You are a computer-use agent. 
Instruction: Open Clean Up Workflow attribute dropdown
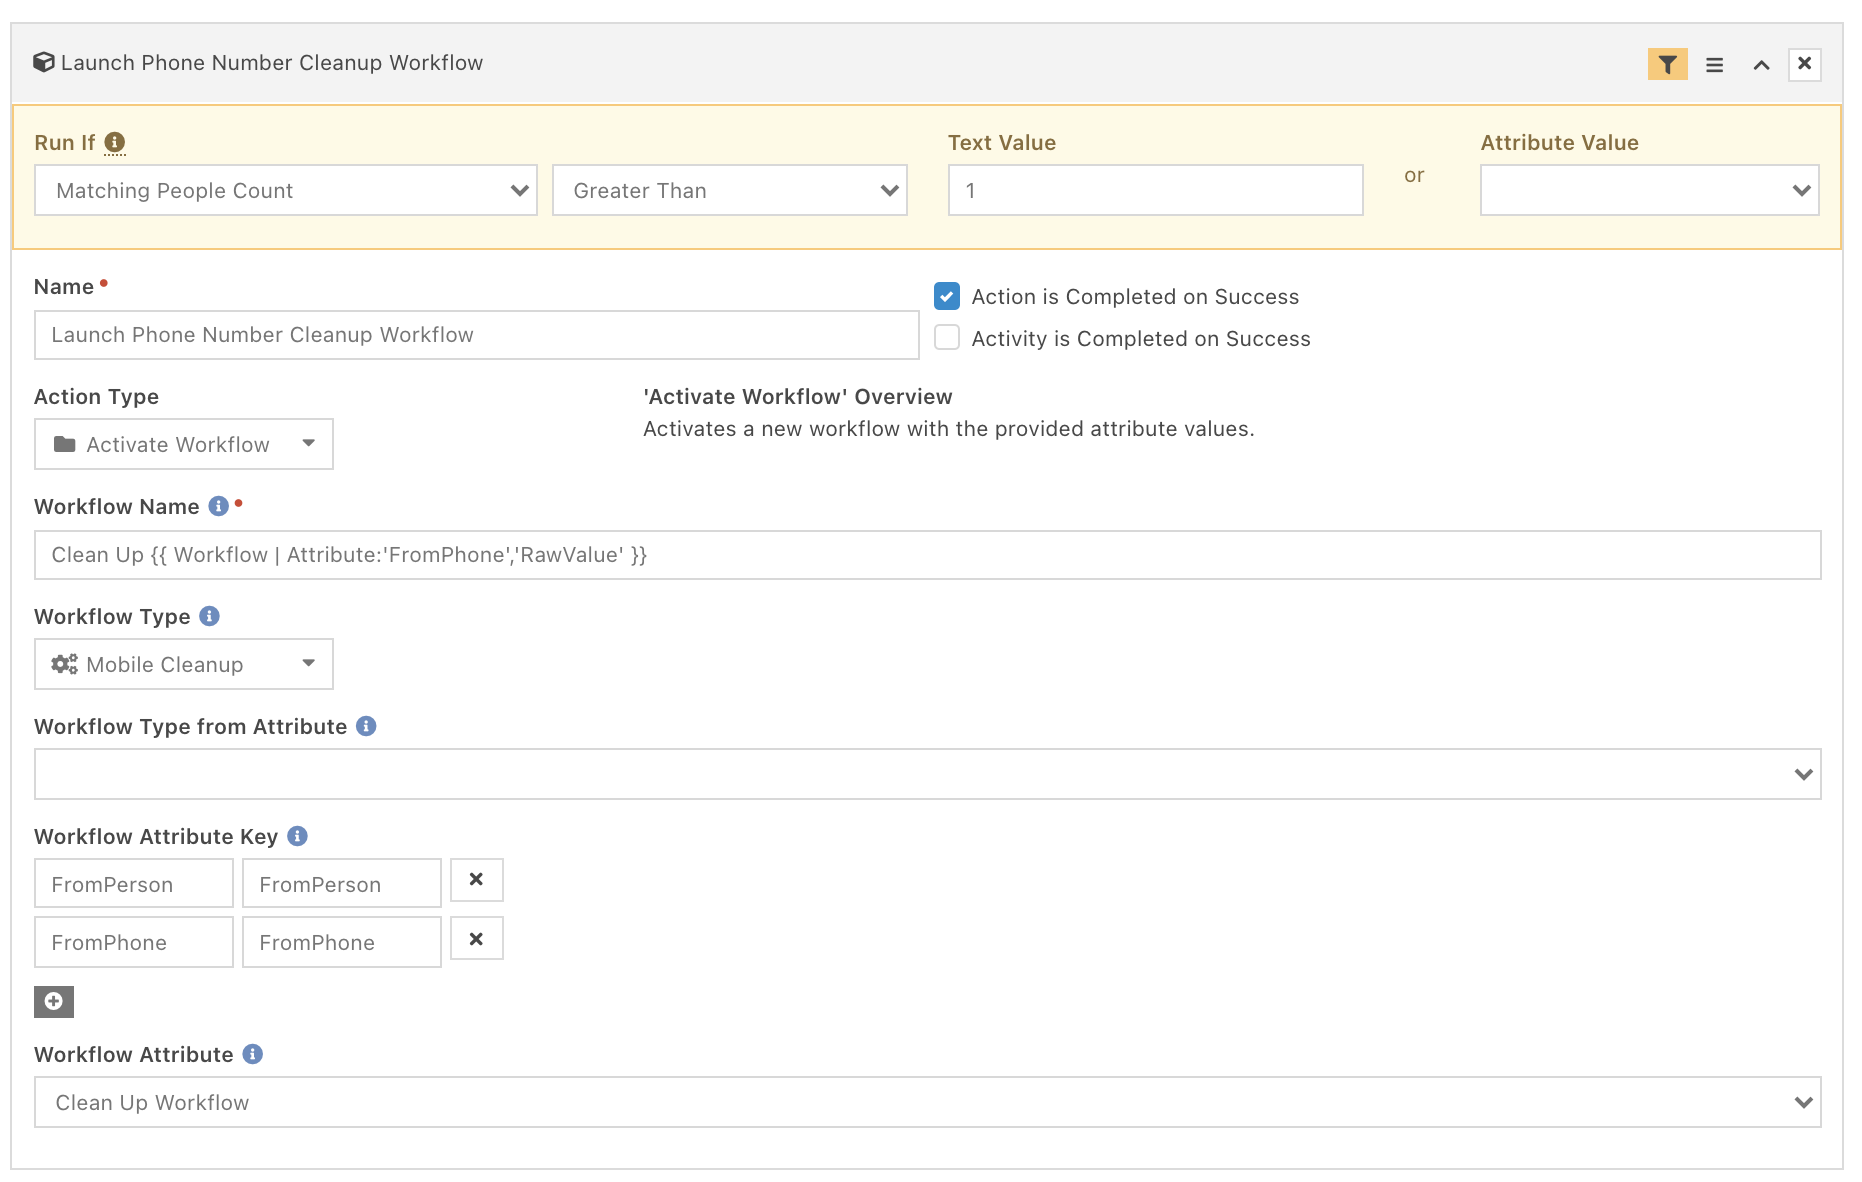click(x=927, y=1102)
